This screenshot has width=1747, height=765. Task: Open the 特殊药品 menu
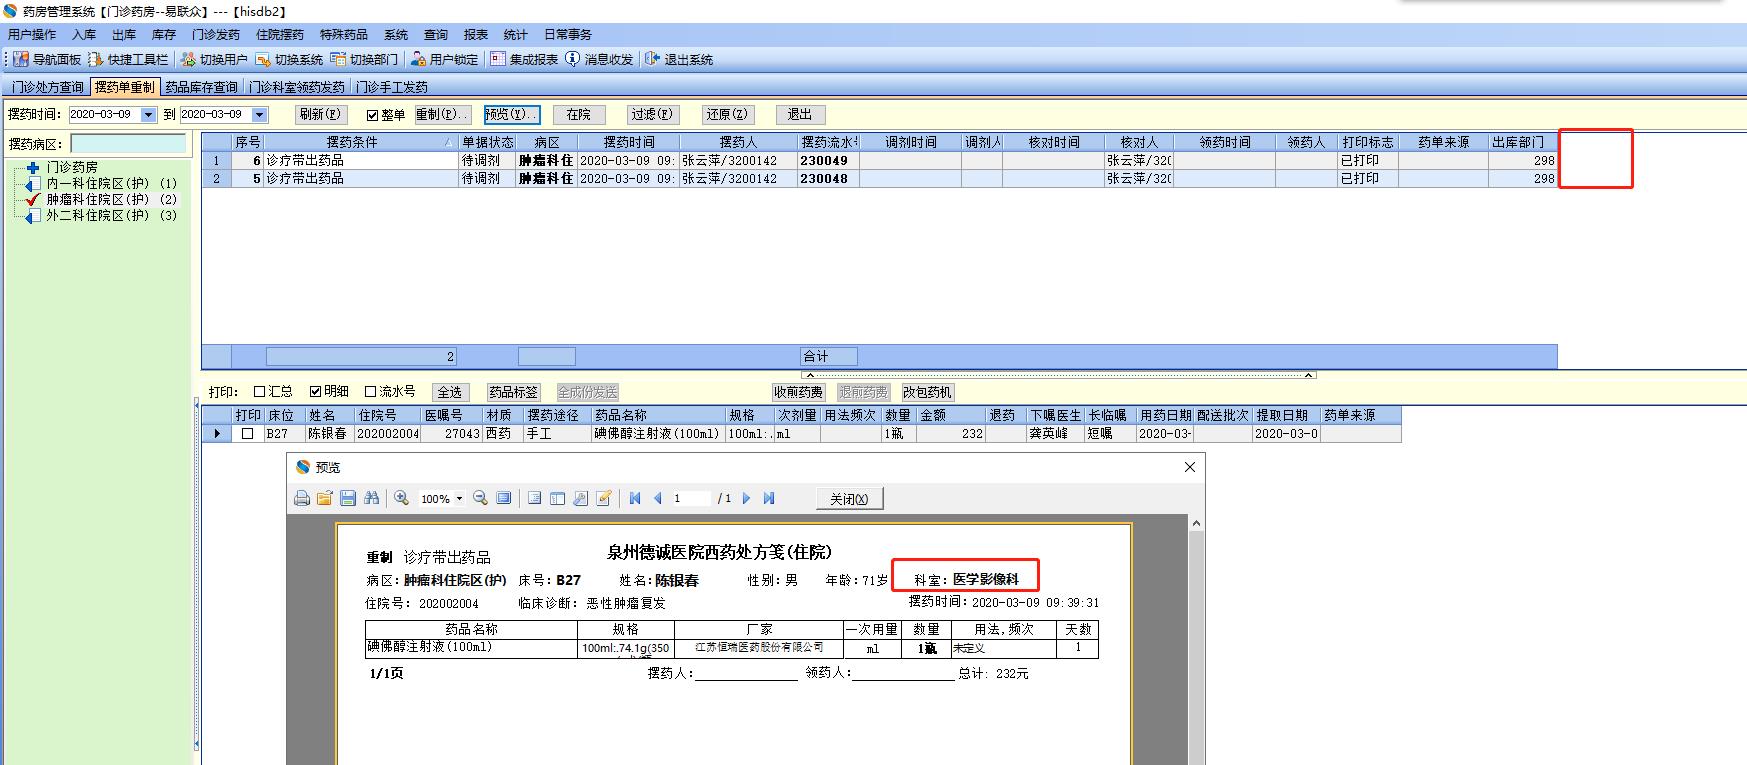point(344,35)
